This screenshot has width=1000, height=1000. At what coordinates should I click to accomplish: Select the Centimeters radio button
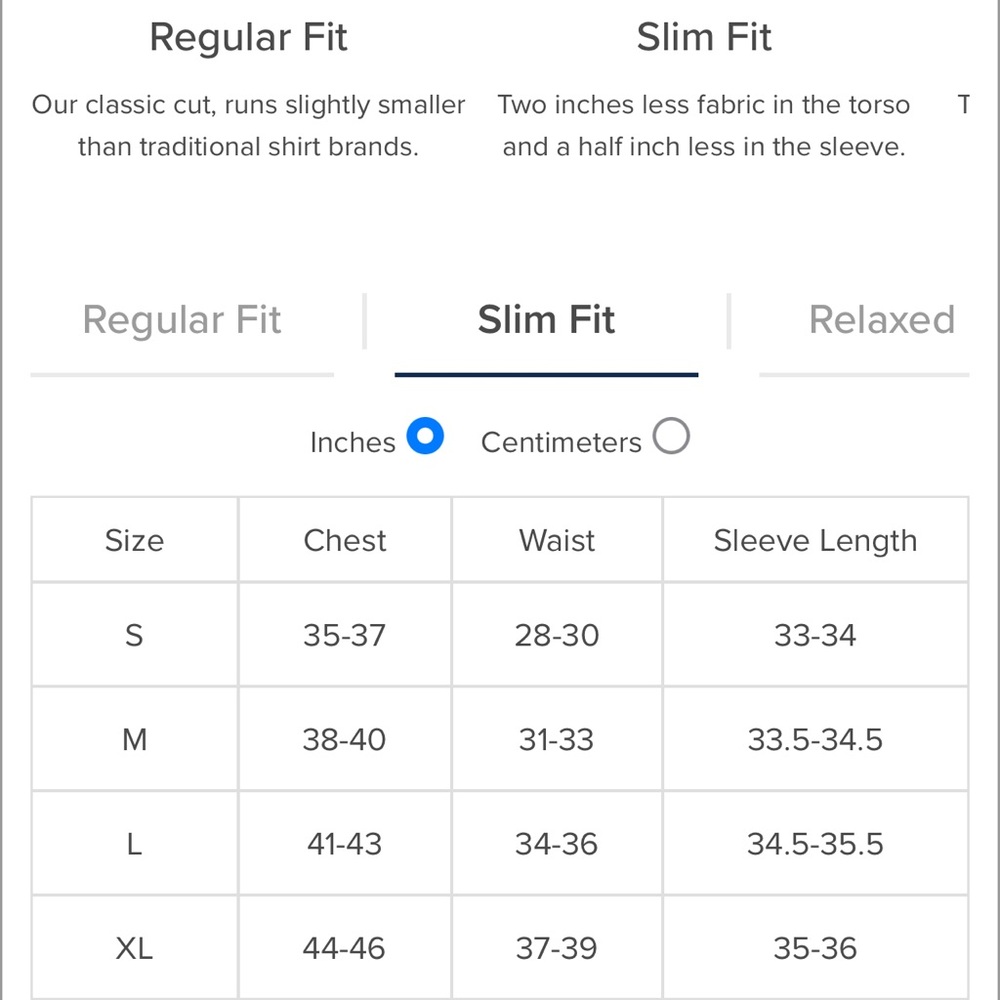coord(671,436)
